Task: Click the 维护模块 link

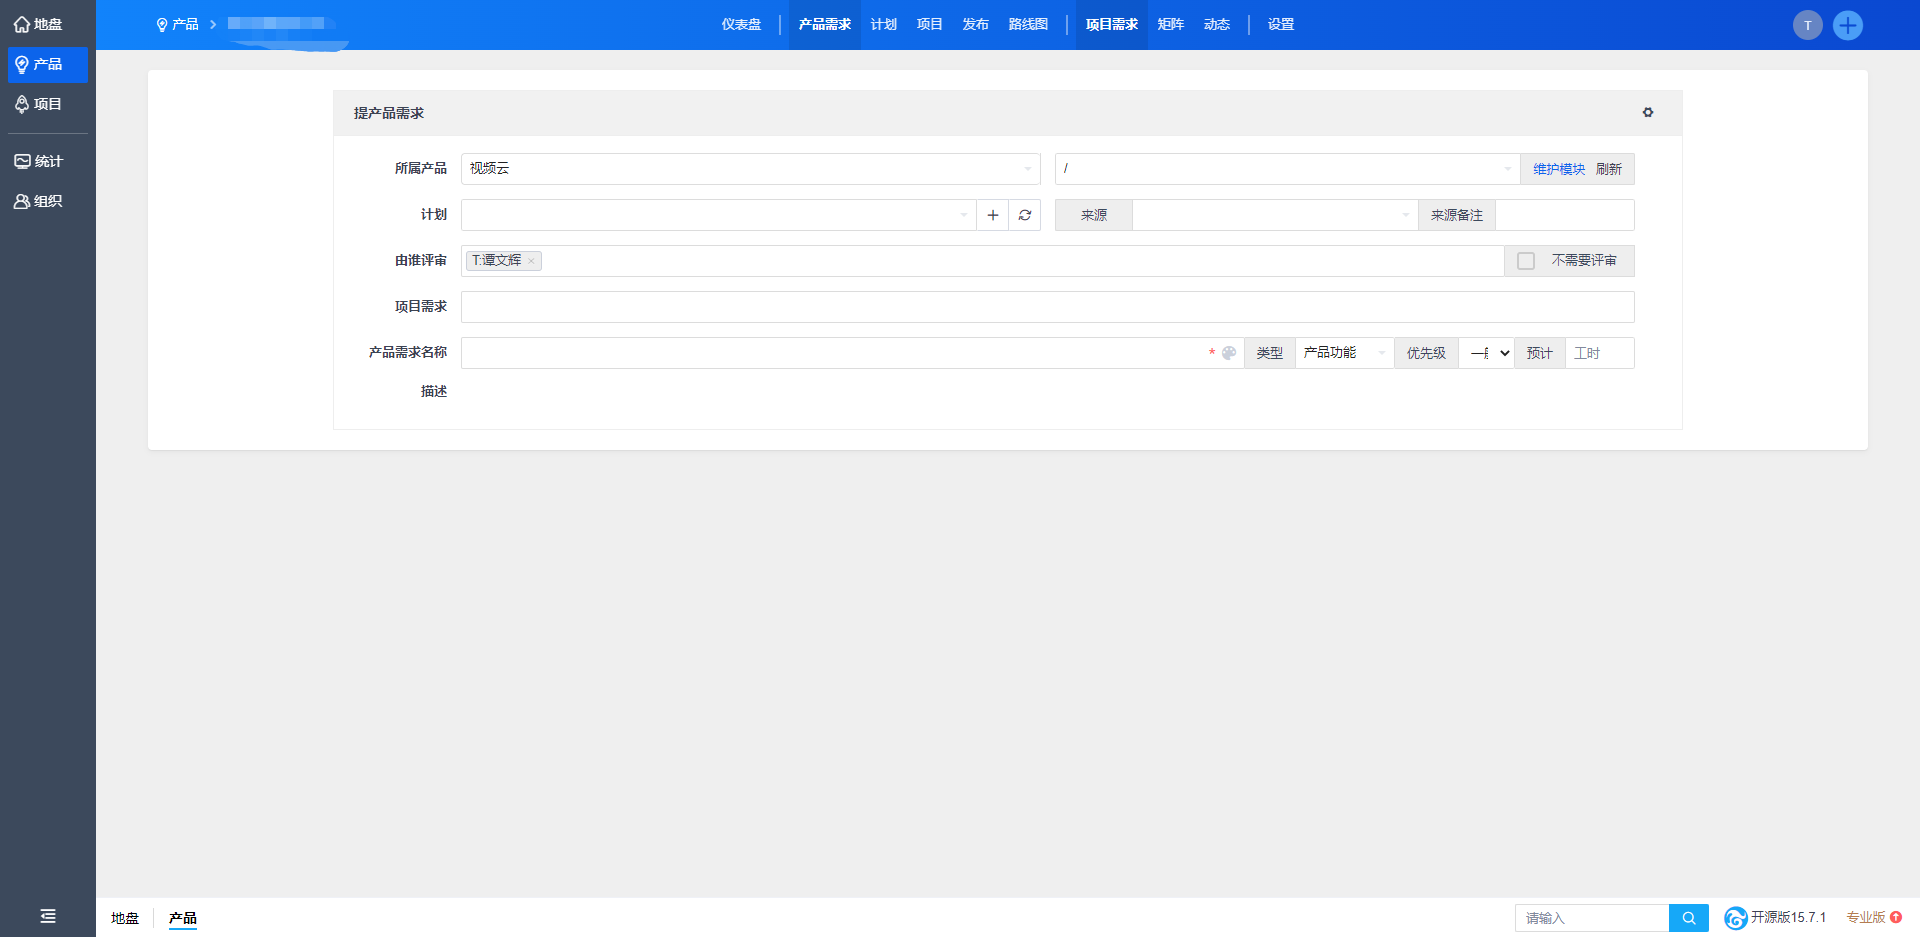Action: [x=1559, y=169]
